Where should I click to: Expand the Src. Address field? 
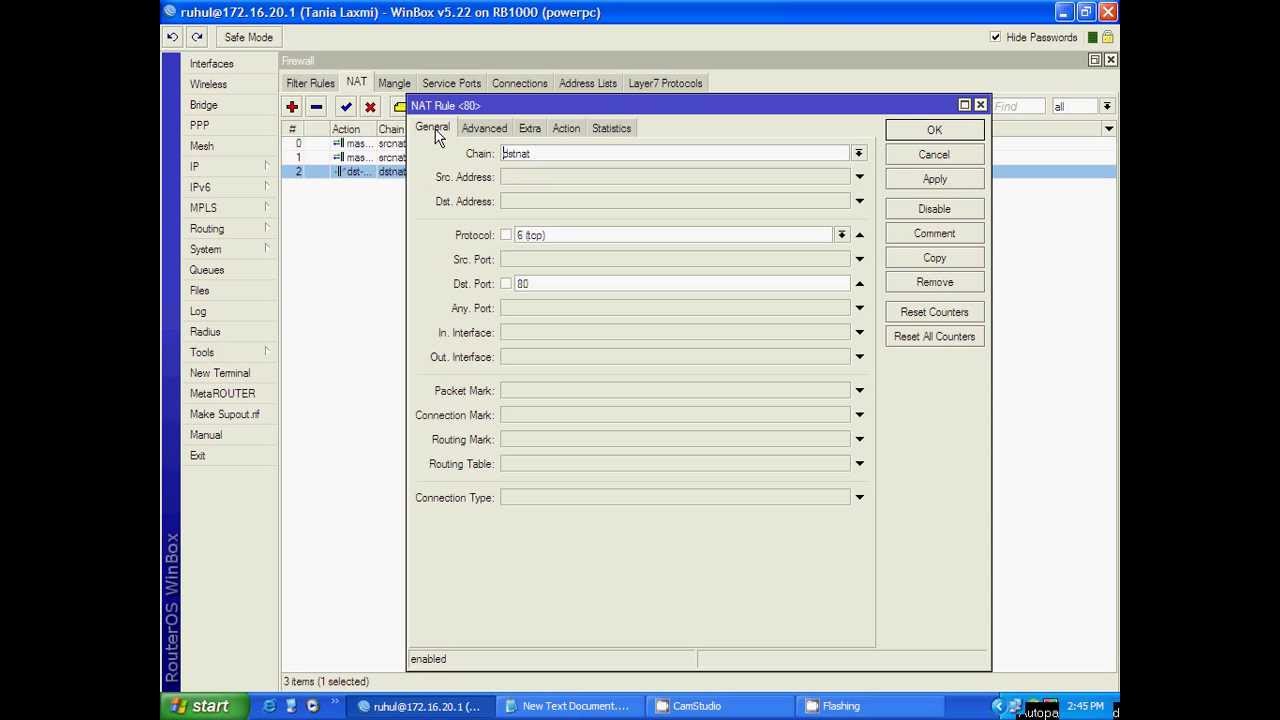(859, 177)
